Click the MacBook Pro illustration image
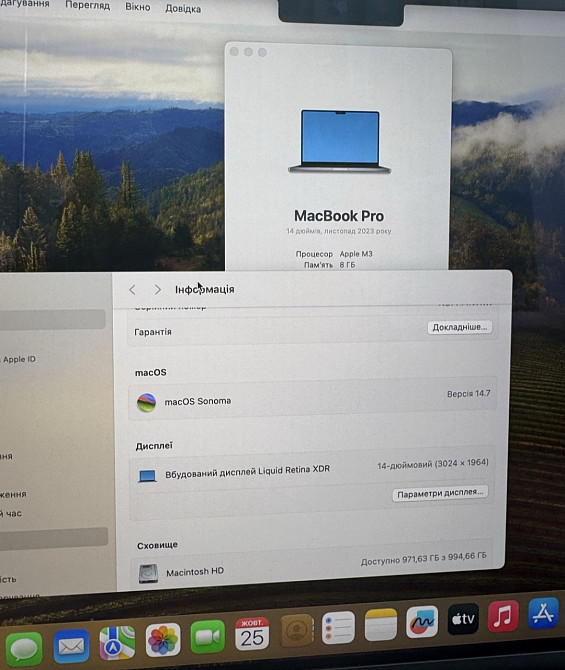Viewport: 565px width, 670px height. (x=340, y=141)
